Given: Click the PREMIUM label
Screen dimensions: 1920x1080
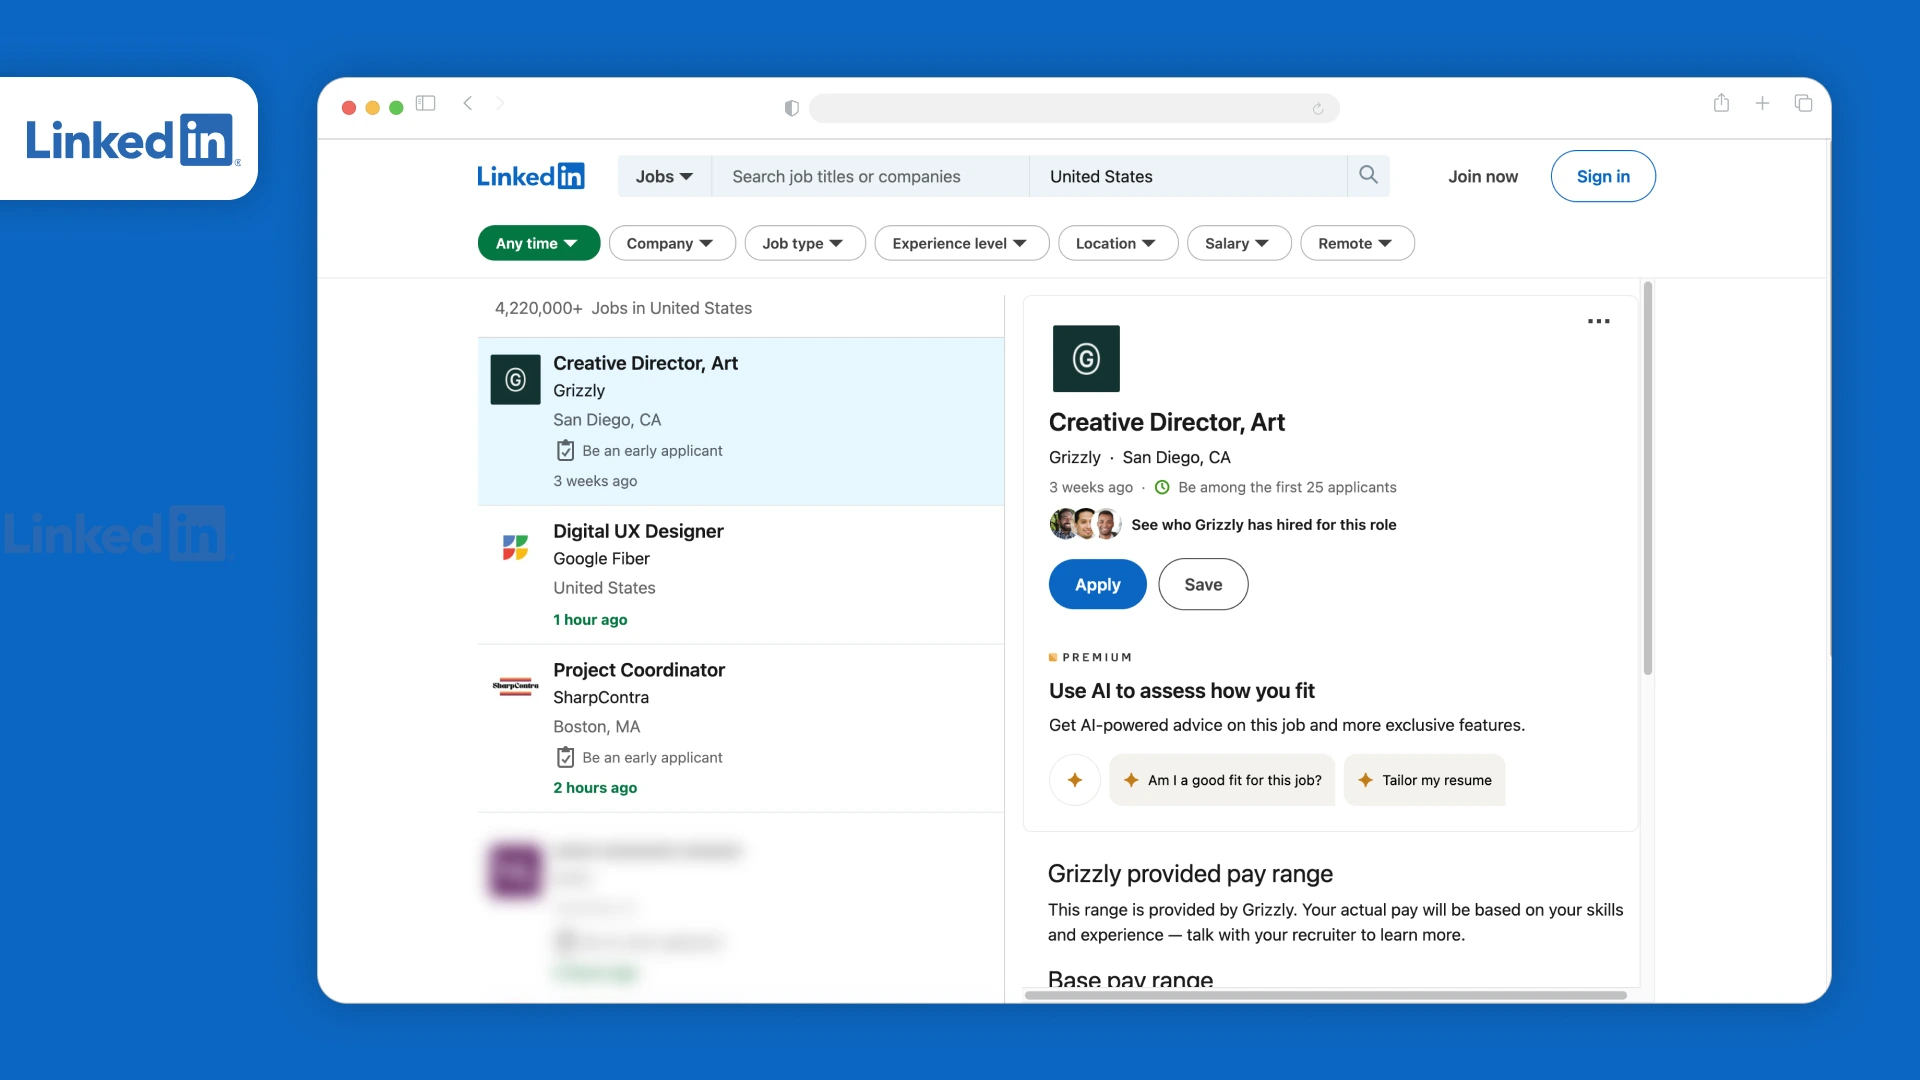Looking at the screenshot, I should (1090, 657).
